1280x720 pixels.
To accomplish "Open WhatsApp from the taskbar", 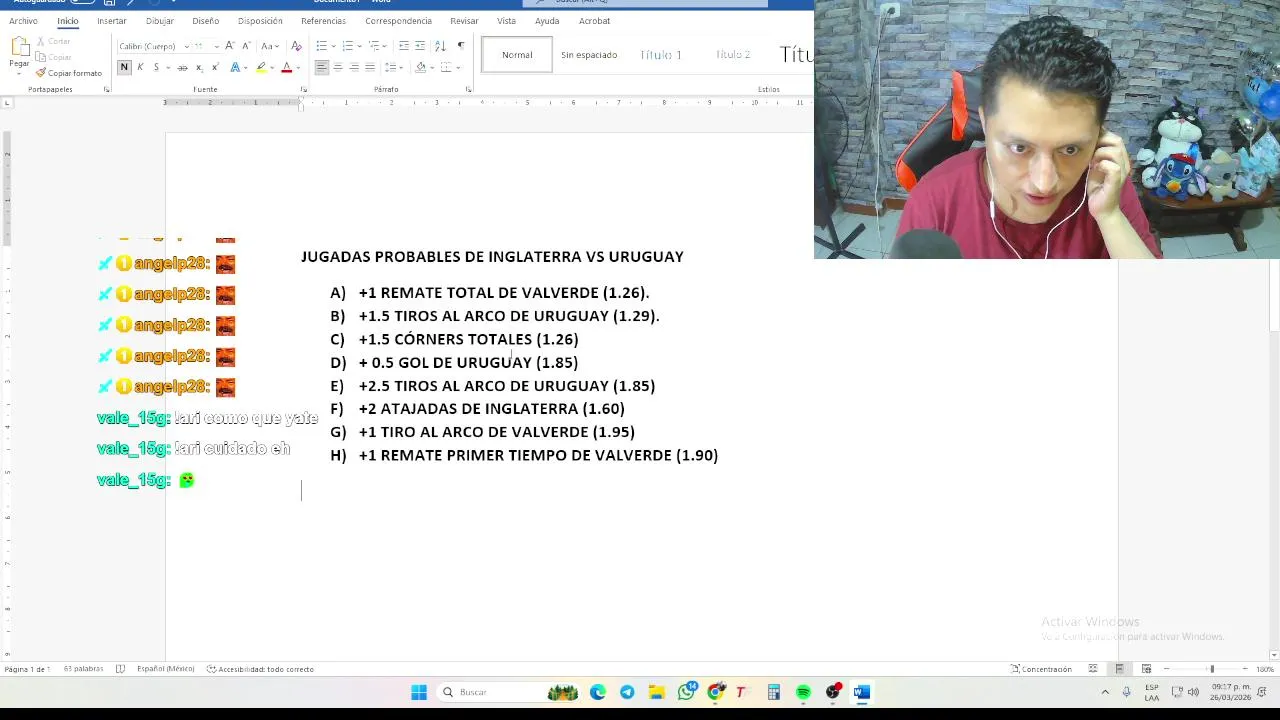I will [686, 692].
